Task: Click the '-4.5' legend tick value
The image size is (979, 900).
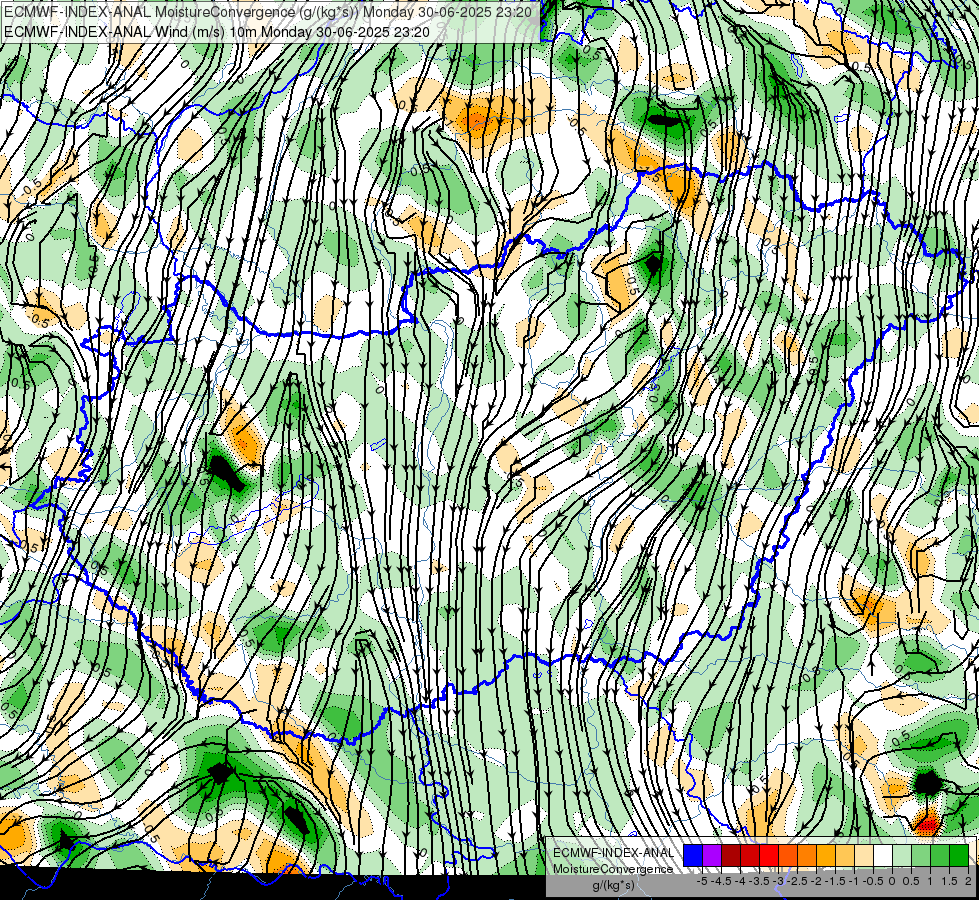Action: point(721,881)
